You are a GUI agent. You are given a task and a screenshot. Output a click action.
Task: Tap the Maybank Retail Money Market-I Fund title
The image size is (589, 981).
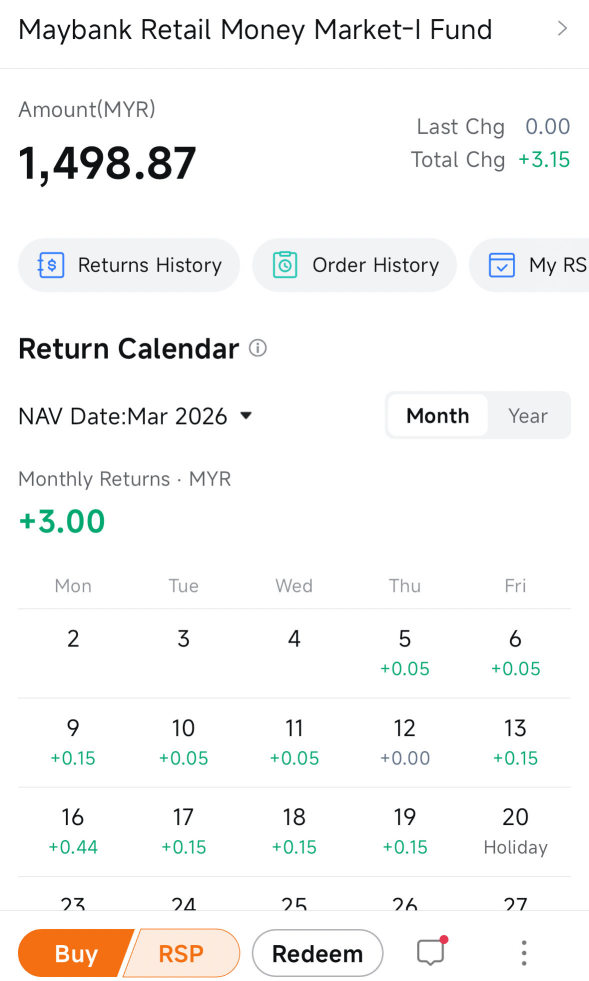[255, 29]
